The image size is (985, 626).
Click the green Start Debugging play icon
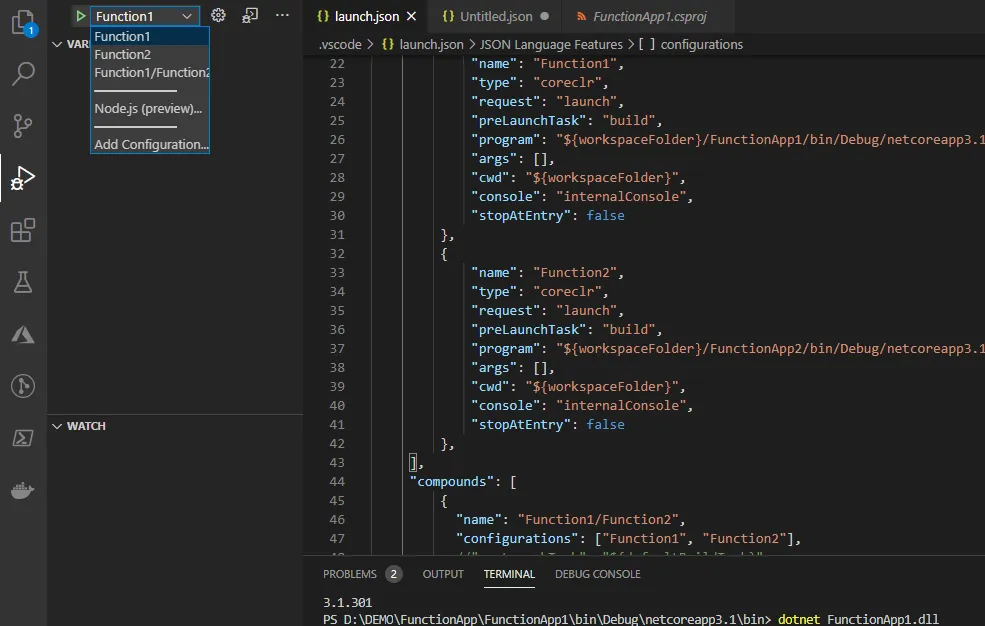80,16
